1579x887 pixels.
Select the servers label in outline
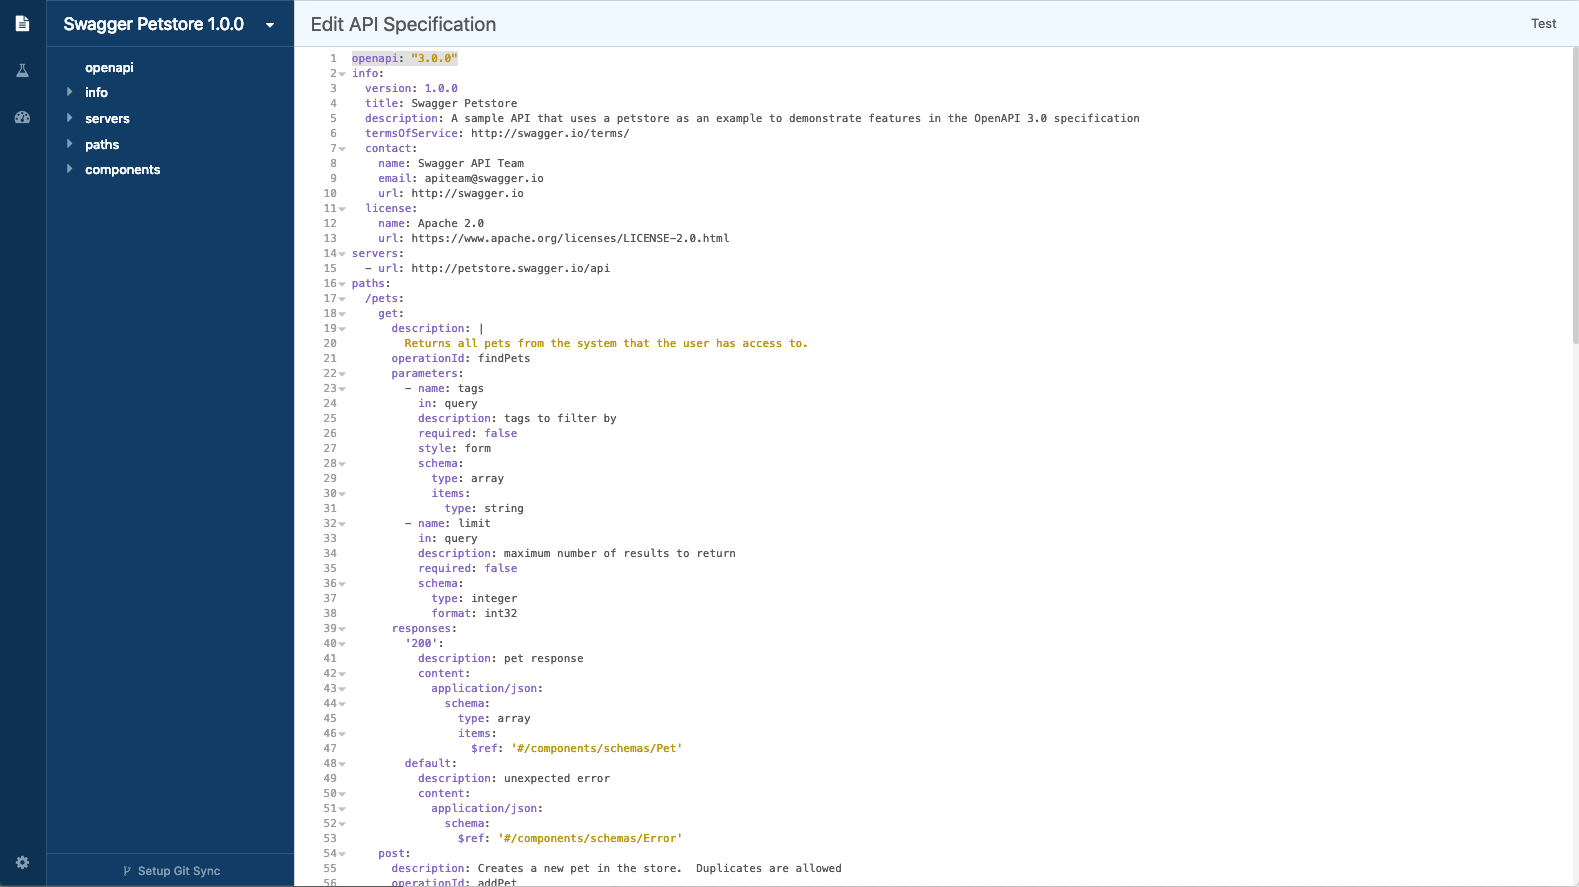pyautogui.click(x=107, y=118)
